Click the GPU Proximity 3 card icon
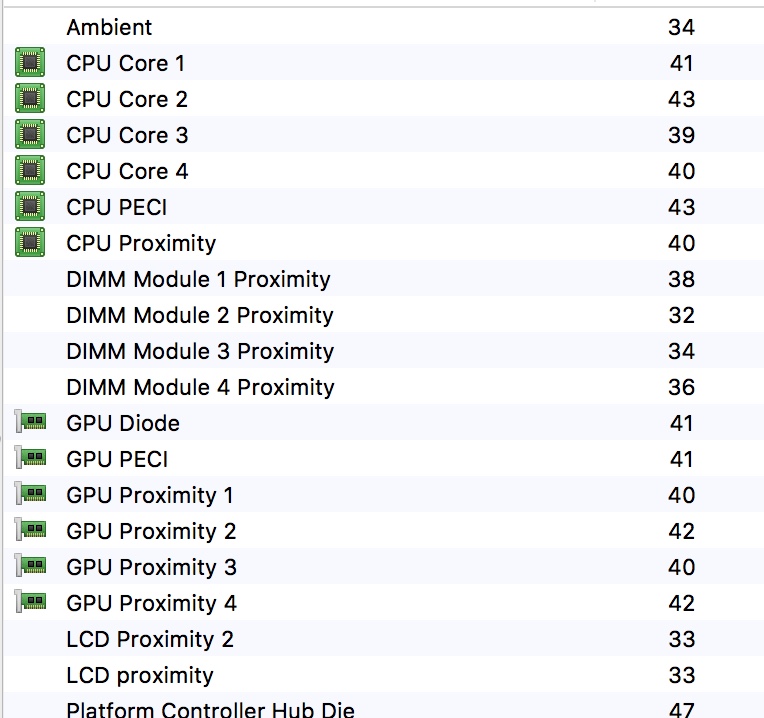The image size is (764, 718). pos(31,566)
